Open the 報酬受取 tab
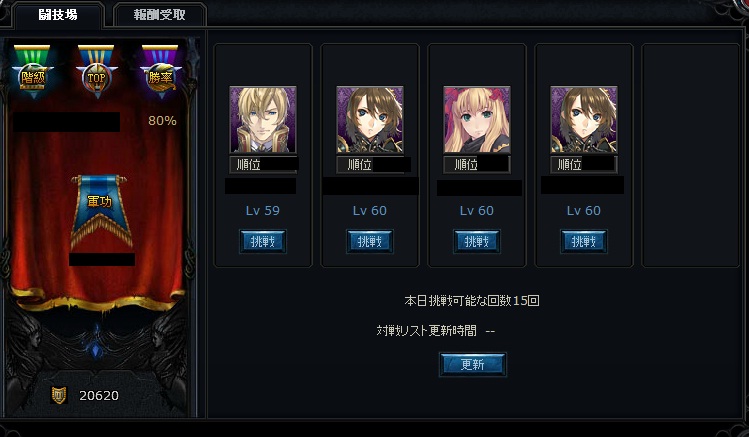The image size is (749, 437). pos(160,15)
